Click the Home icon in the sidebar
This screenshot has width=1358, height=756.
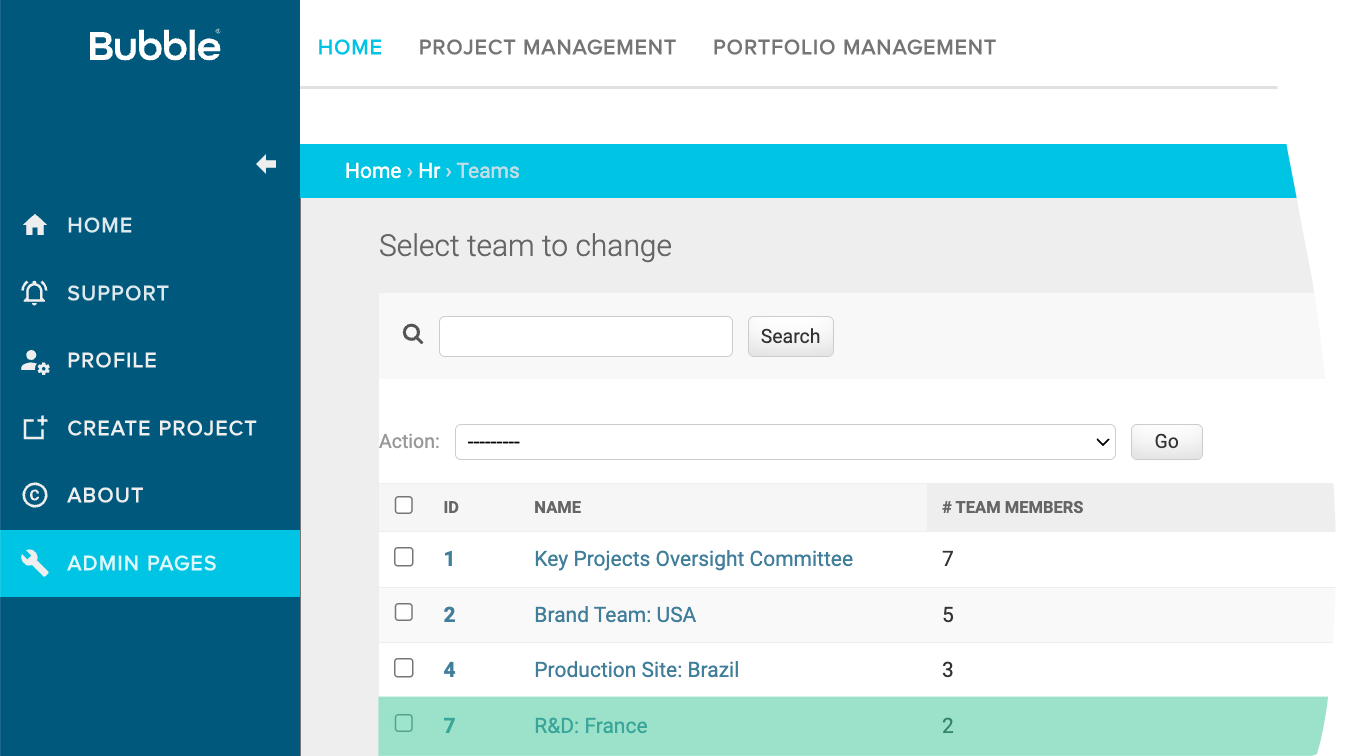pos(33,225)
